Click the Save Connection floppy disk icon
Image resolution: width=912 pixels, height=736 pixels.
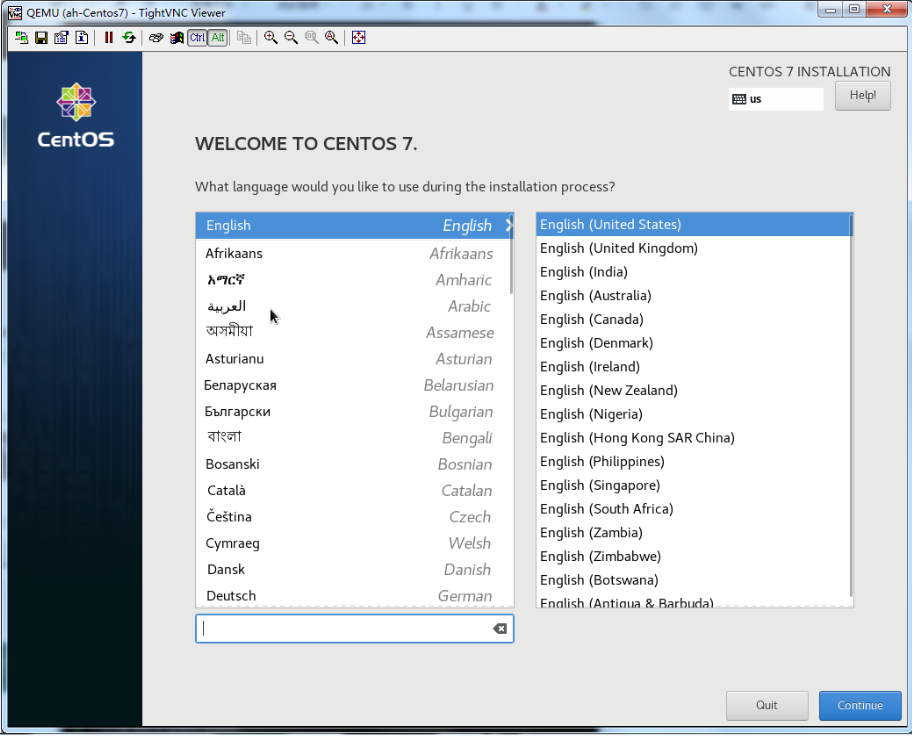(41, 38)
